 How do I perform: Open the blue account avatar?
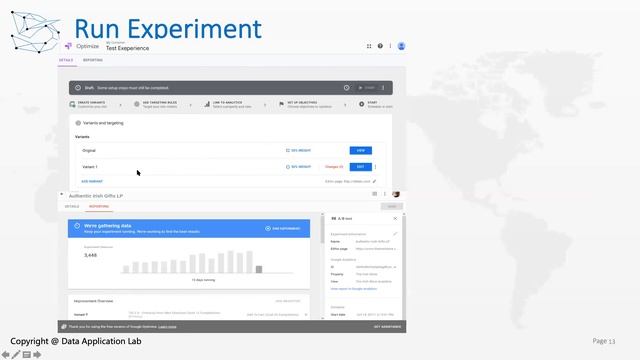(x=401, y=46)
